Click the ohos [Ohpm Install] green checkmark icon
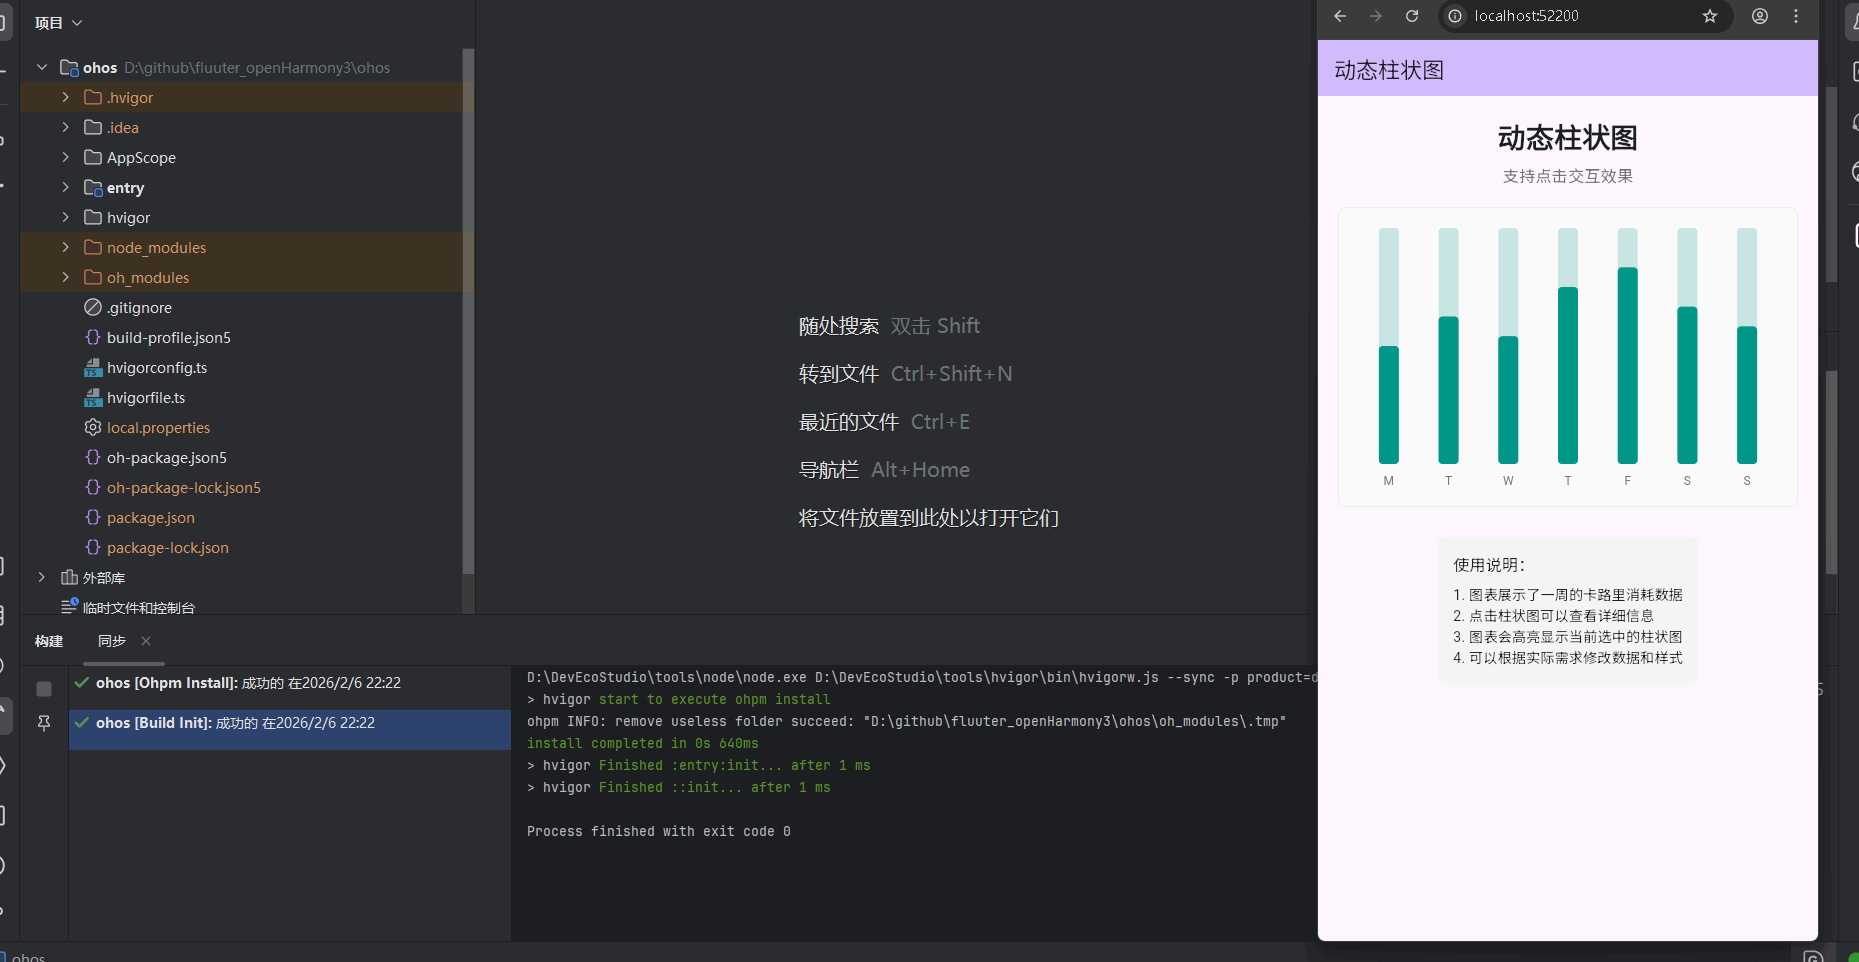Image resolution: width=1859 pixels, height=962 pixels. pyautogui.click(x=82, y=682)
